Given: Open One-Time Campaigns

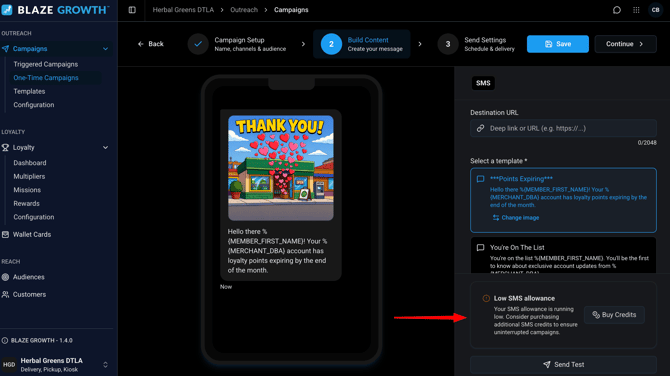Looking at the screenshot, I should [46, 78].
